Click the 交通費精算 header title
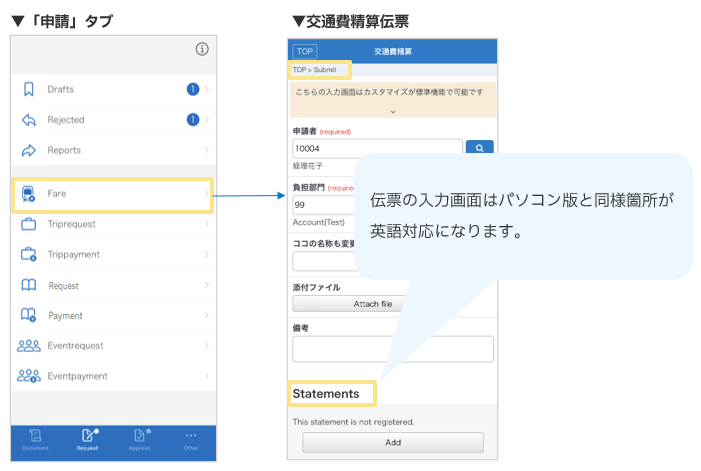 pos(393,51)
